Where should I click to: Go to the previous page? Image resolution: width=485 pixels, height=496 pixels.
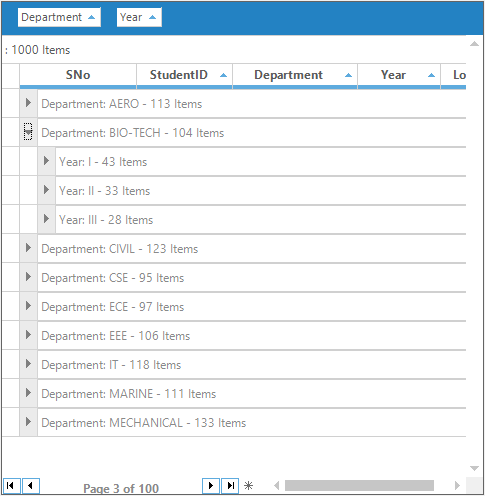(x=31, y=485)
